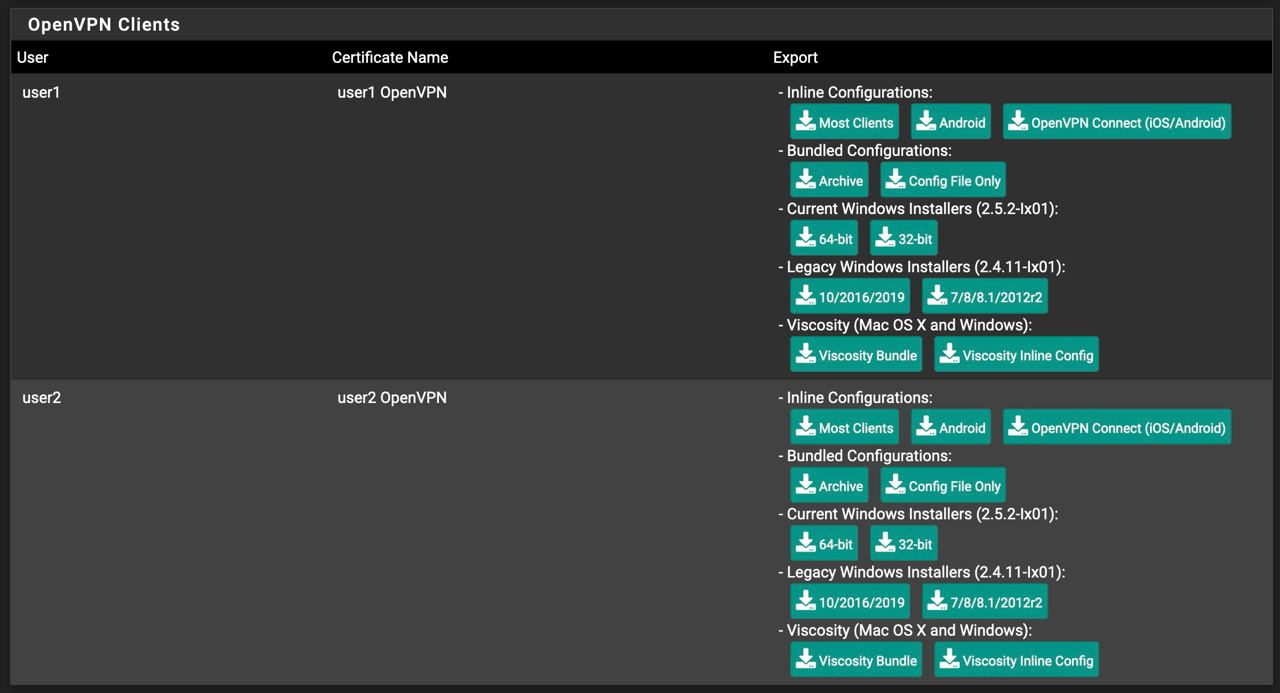Image resolution: width=1280 pixels, height=693 pixels.
Task: Click the 'user1 OpenVPN' certificate name
Action: pyautogui.click(x=392, y=92)
